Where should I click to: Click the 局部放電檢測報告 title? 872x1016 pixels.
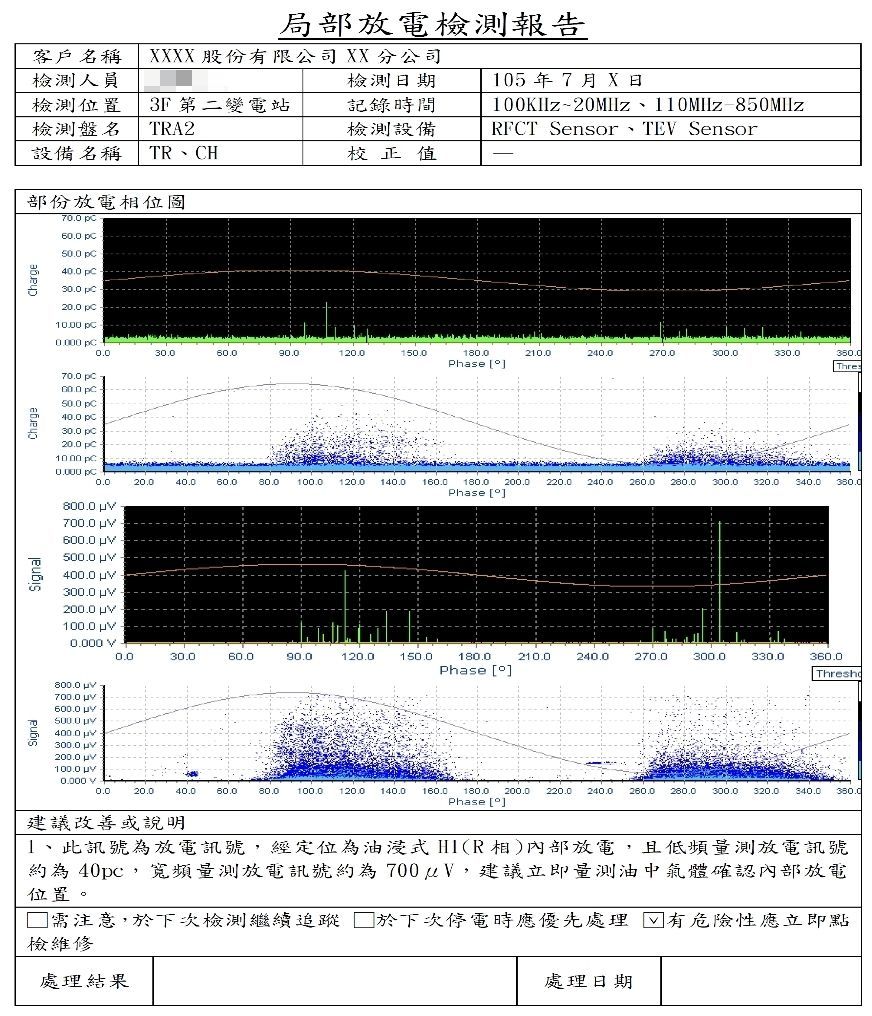point(433,25)
